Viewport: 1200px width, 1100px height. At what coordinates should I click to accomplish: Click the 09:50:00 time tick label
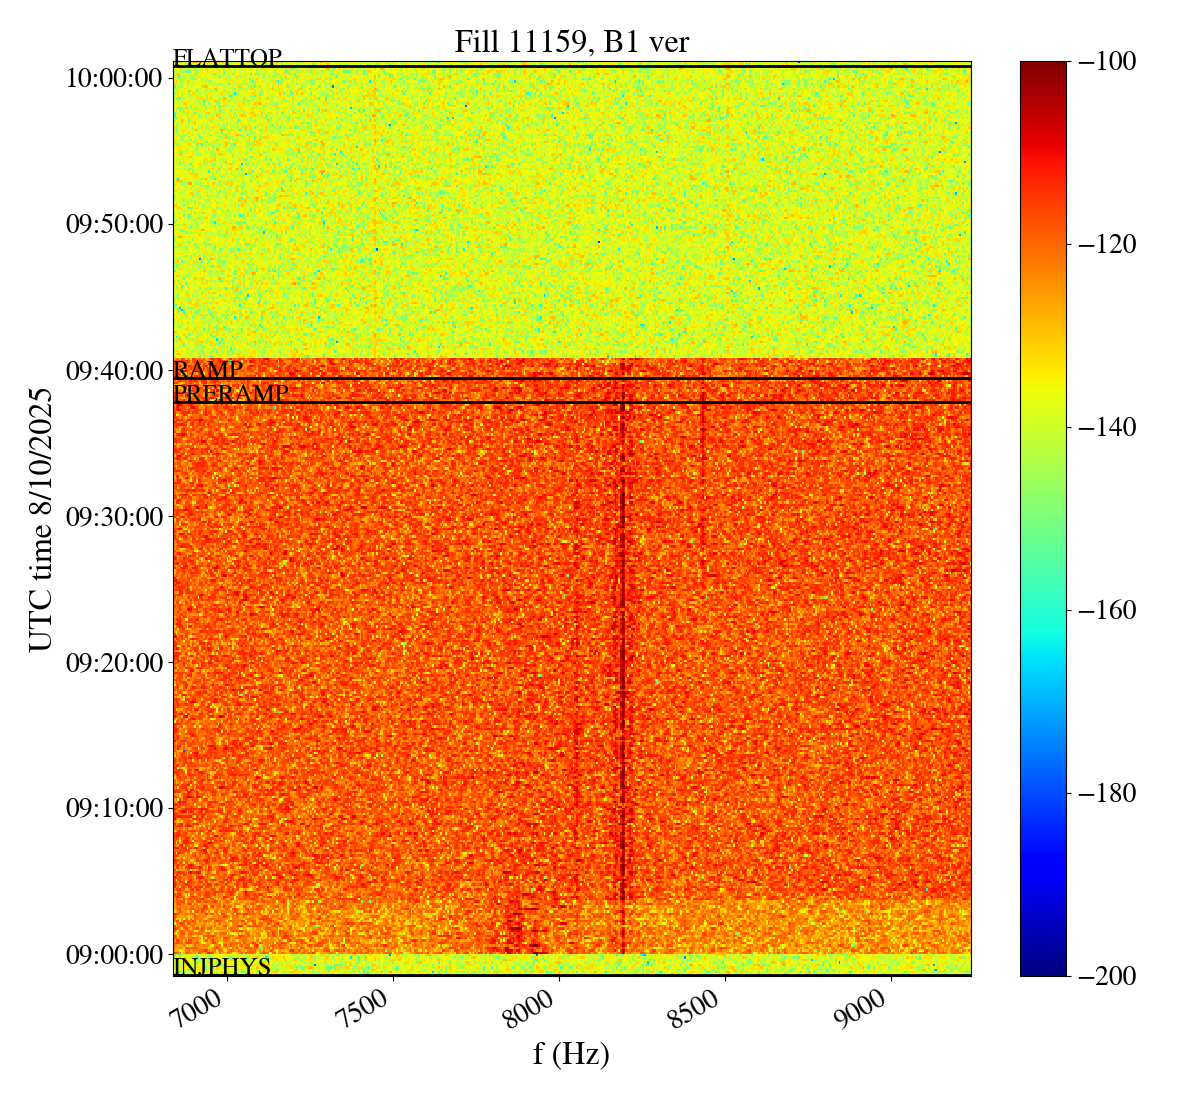114,224
